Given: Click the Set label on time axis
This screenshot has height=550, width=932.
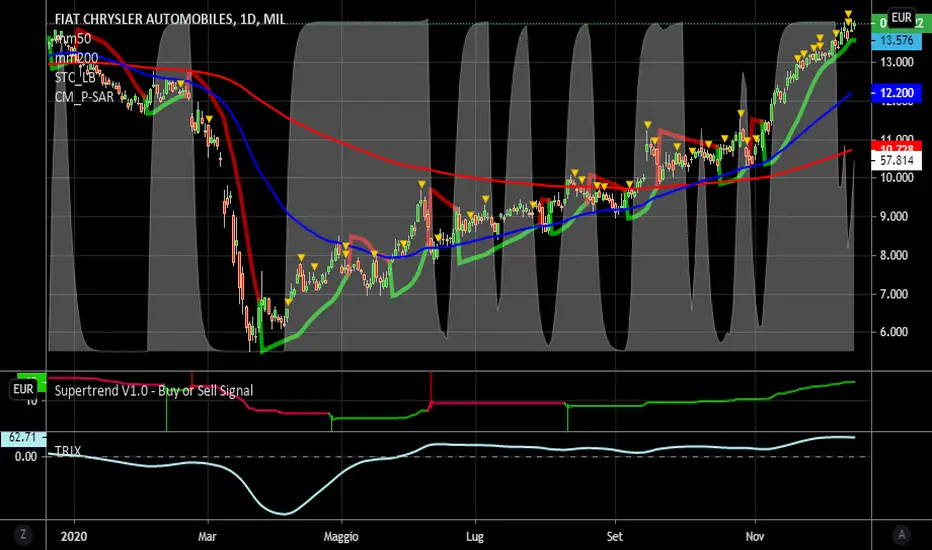Looking at the screenshot, I should click(x=615, y=536).
